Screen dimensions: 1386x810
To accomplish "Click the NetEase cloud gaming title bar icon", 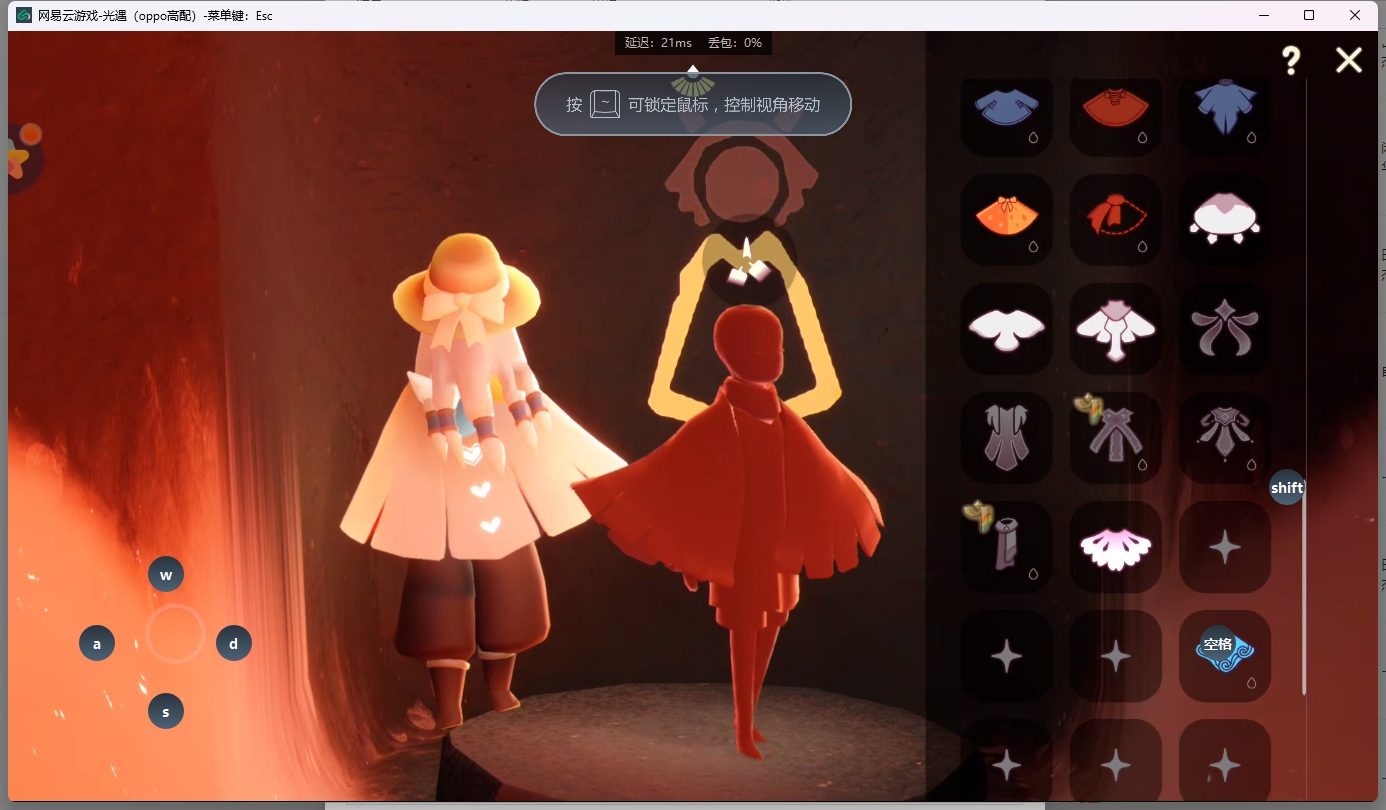I will tap(24, 15).
